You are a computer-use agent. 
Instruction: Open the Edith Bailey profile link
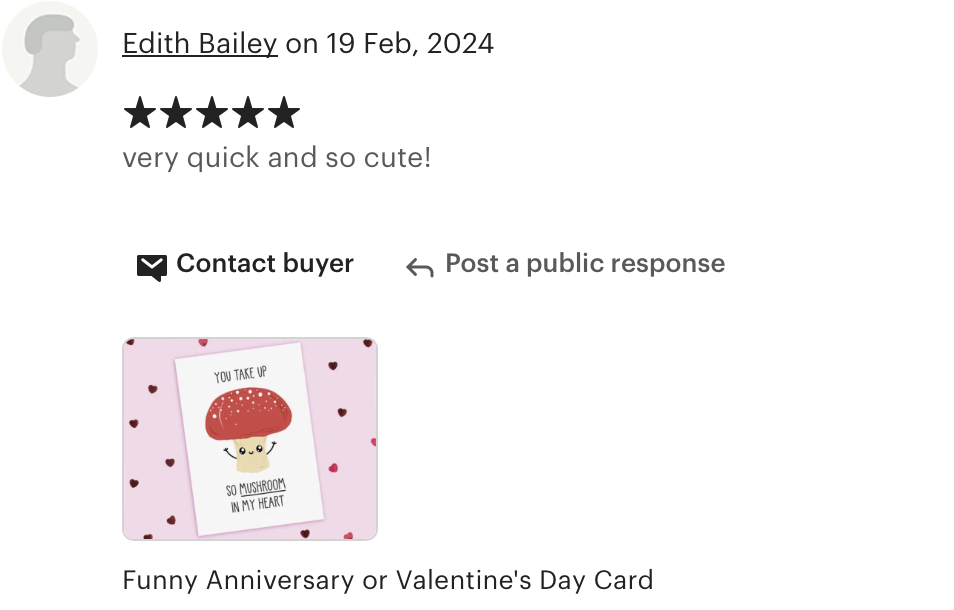pos(200,44)
